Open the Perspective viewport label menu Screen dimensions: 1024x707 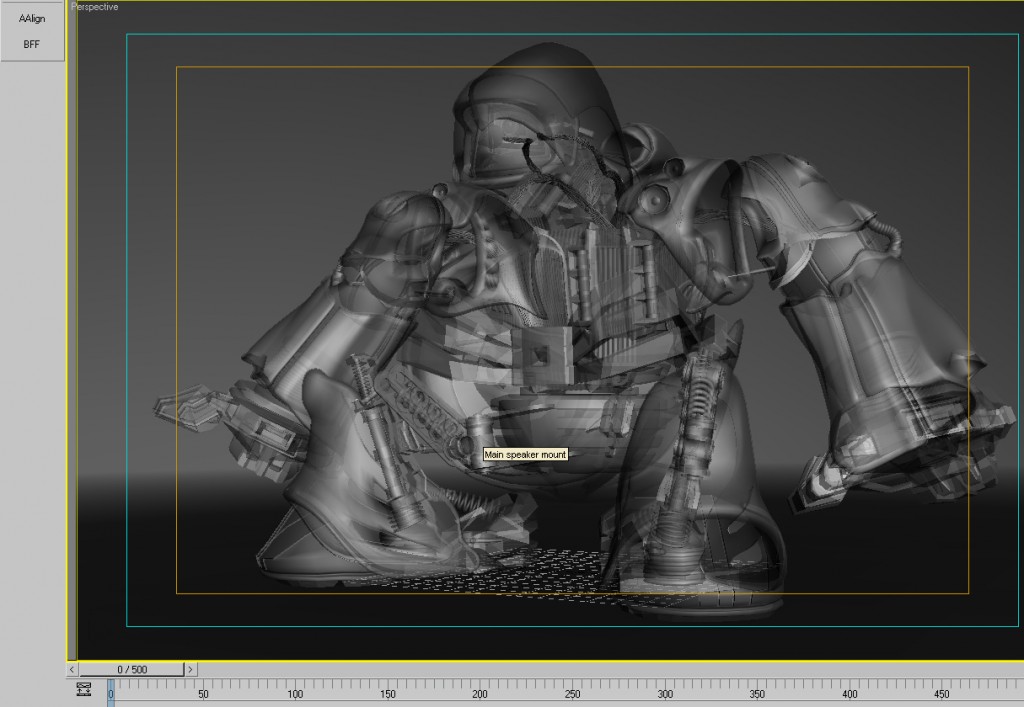(95, 7)
